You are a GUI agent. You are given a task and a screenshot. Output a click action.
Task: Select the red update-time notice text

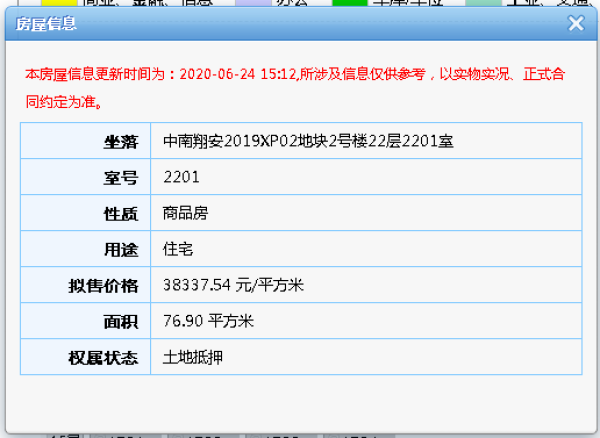pos(295,88)
